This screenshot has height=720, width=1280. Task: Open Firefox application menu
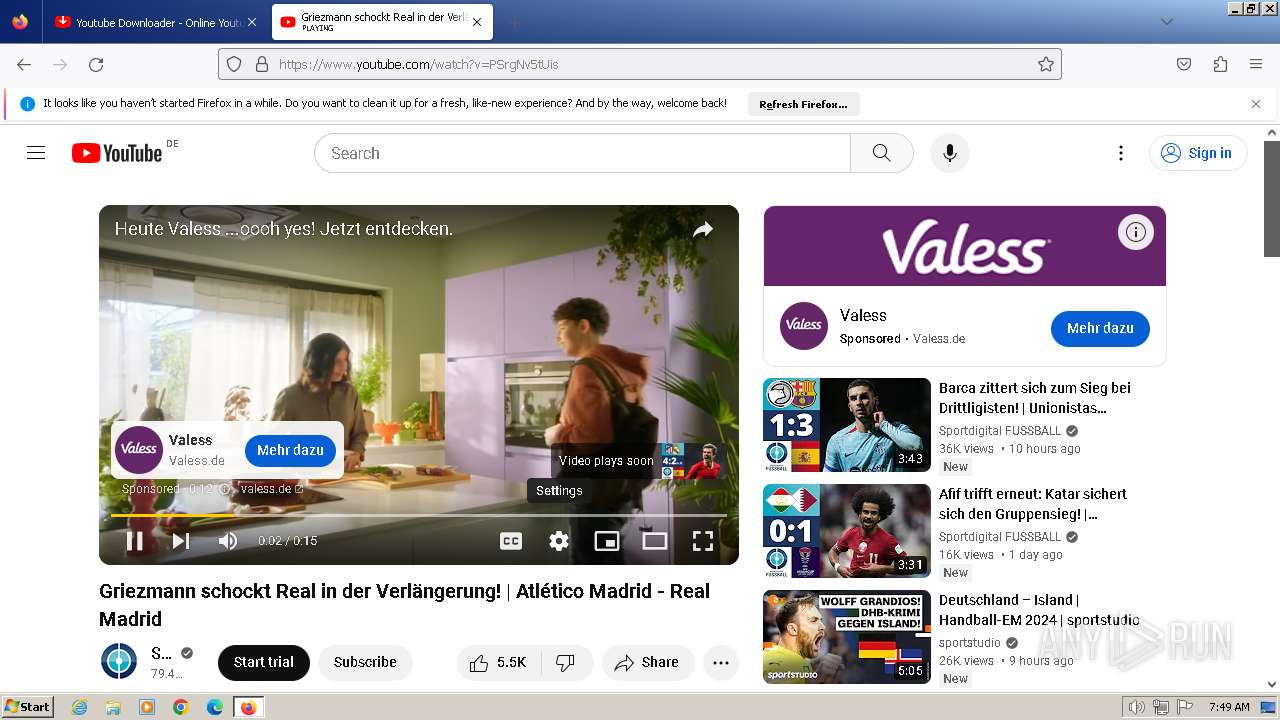(x=1256, y=64)
